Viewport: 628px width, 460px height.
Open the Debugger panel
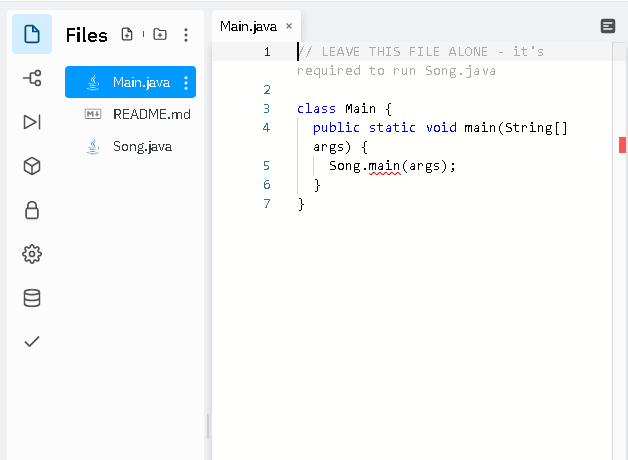click(x=32, y=122)
